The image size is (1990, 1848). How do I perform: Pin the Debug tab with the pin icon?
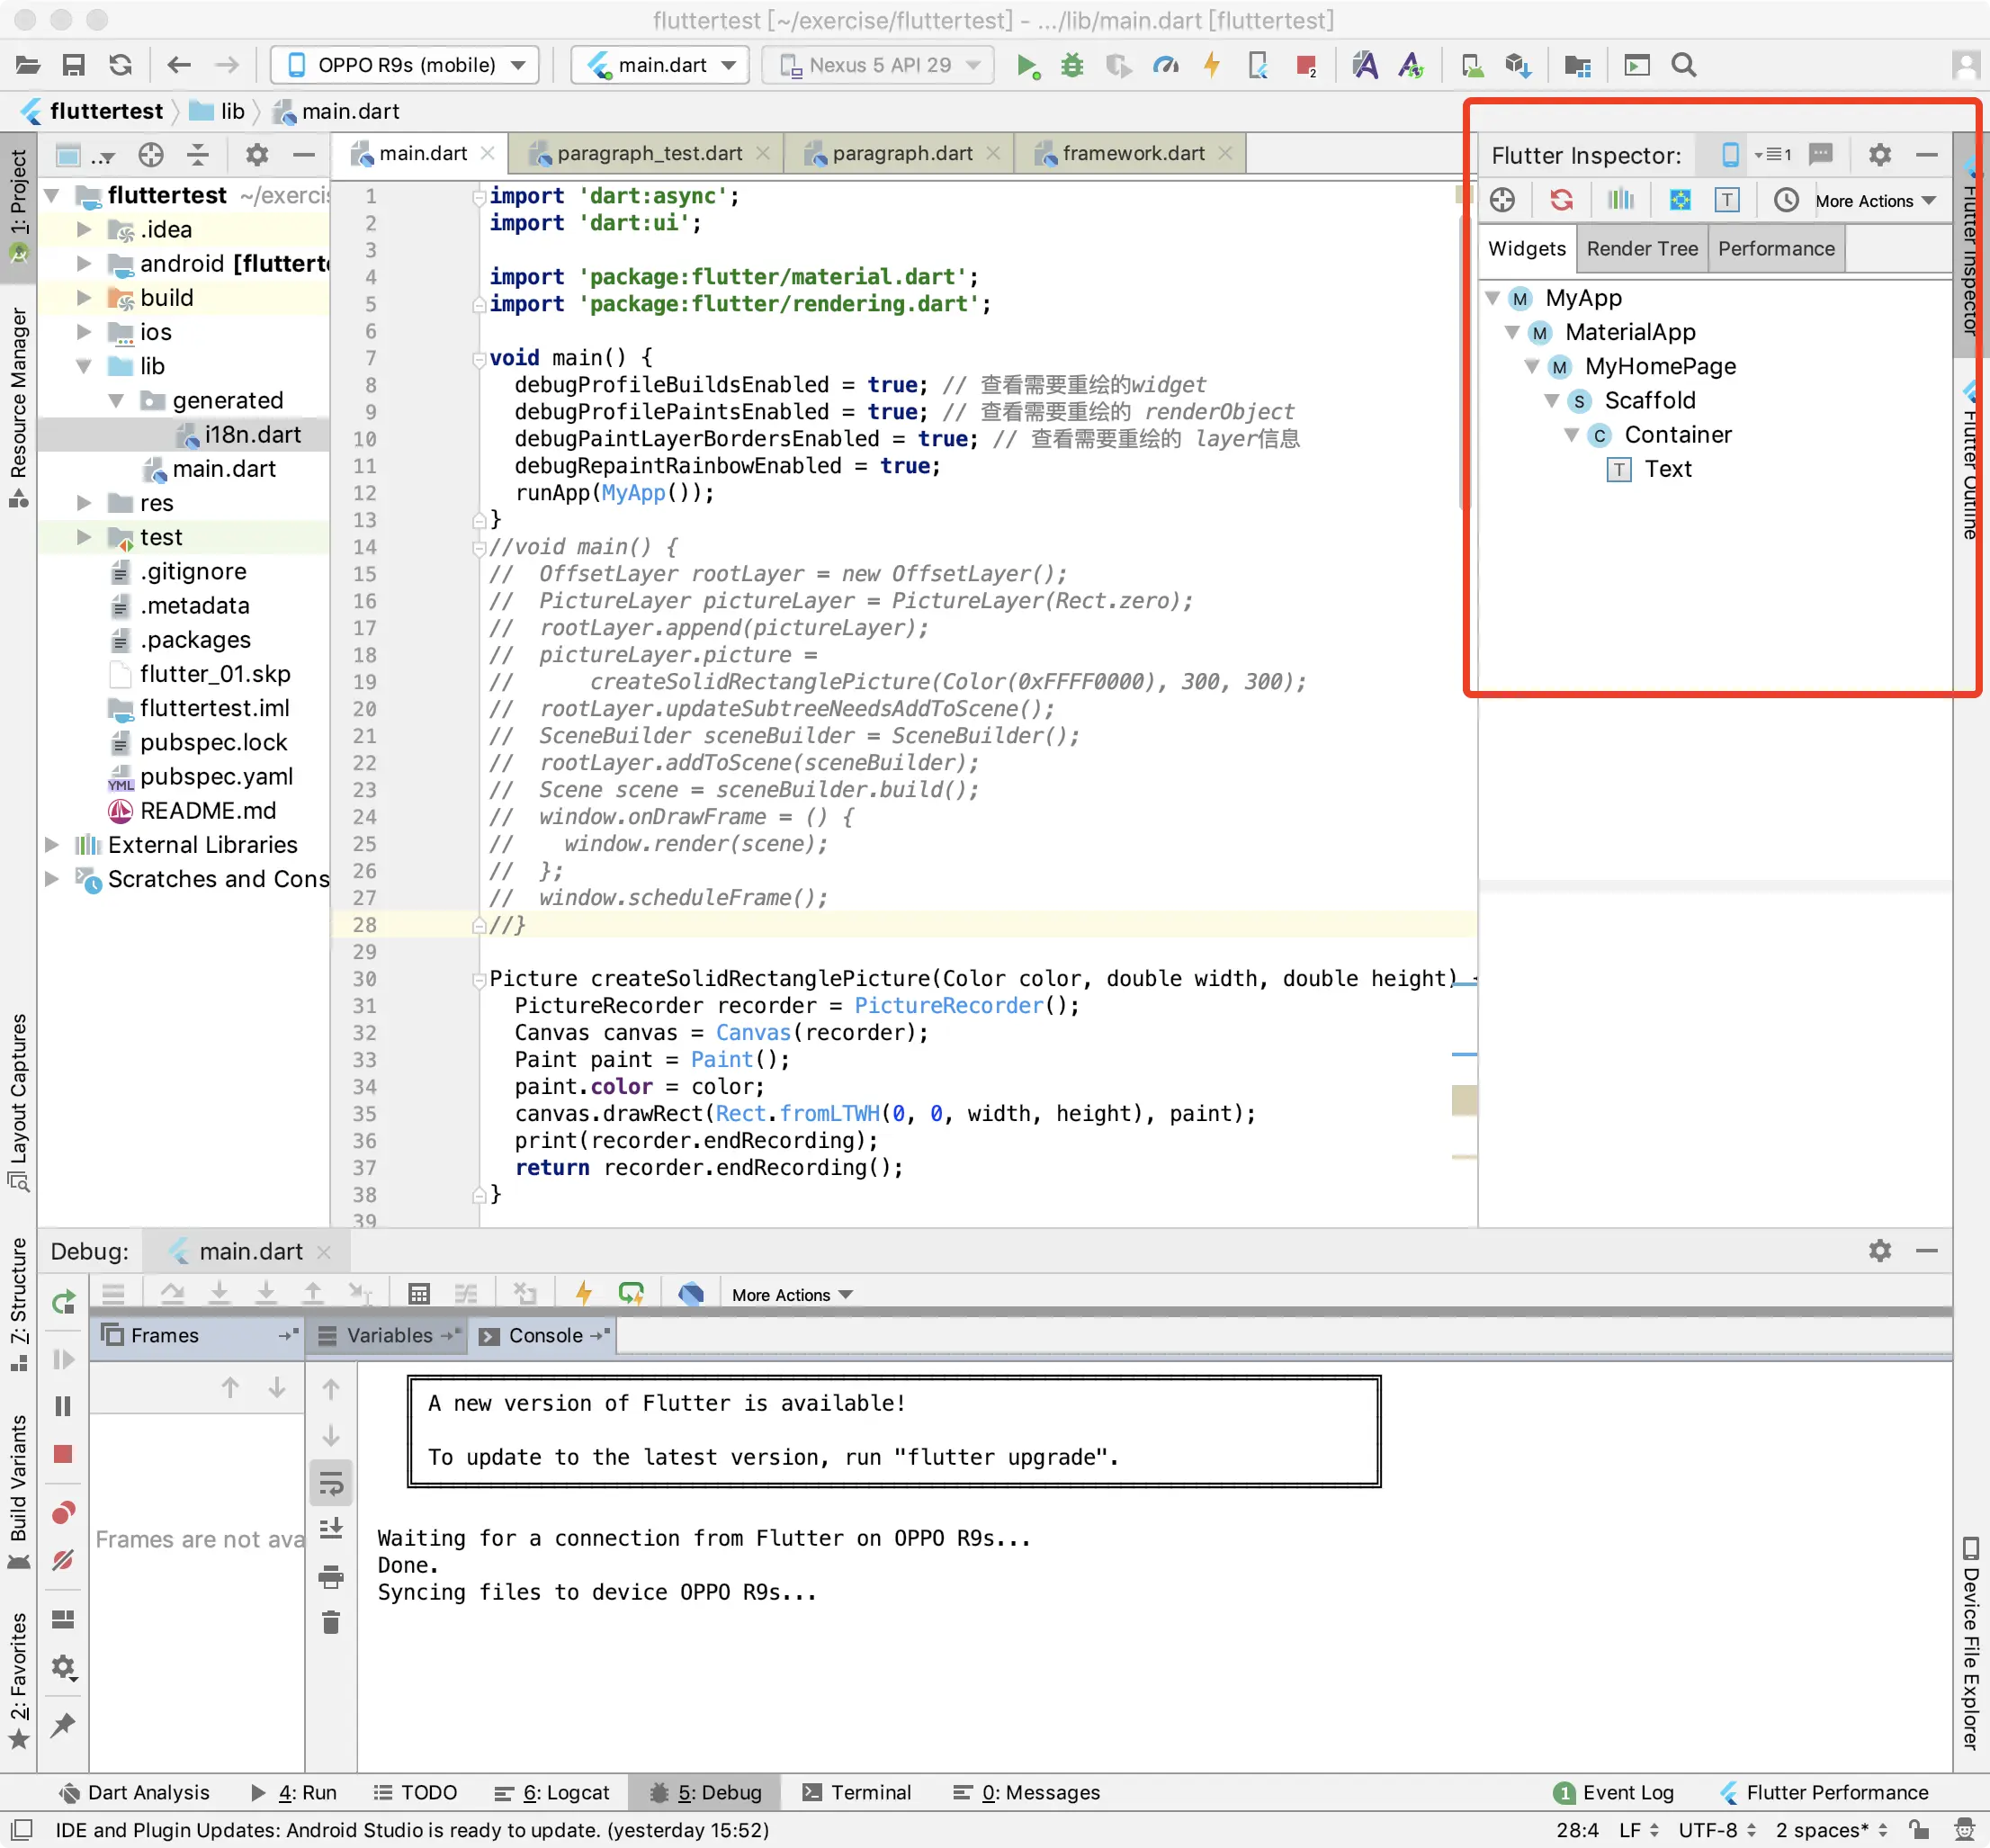click(x=63, y=1724)
